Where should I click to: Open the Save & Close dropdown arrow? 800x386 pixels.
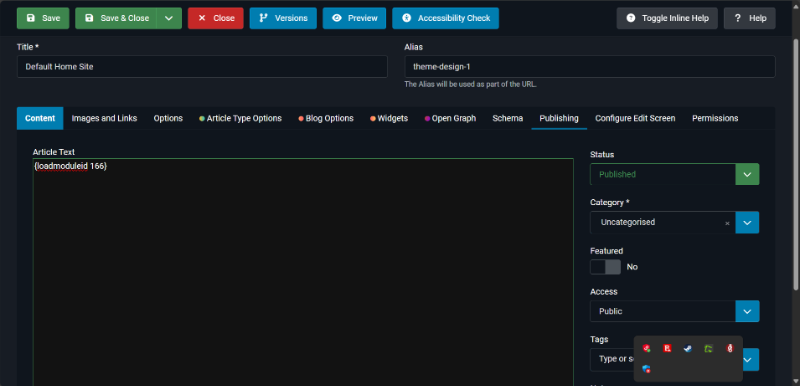click(x=169, y=18)
